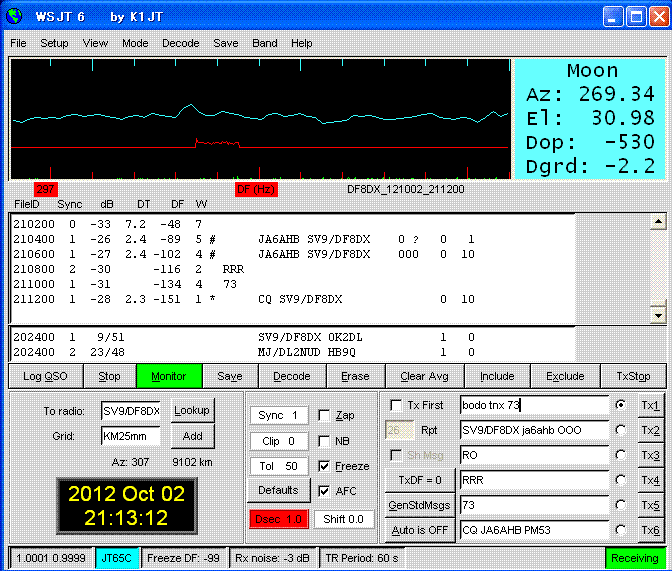The width and height of the screenshot is (672, 571).
Task: Open the Setup menu
Action: point(54,44)
